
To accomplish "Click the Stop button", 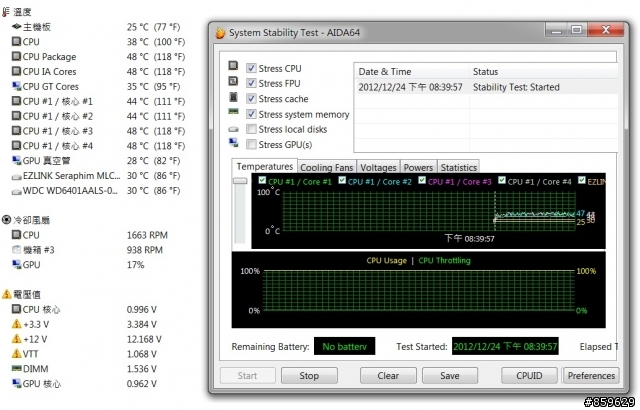I will [309, 375].
